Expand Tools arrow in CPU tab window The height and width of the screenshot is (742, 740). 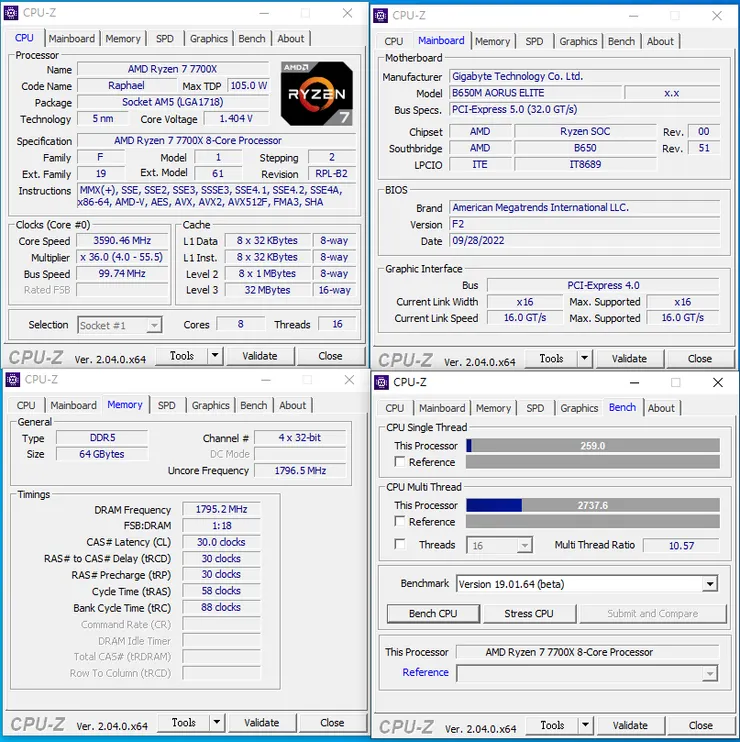(215, 355)
